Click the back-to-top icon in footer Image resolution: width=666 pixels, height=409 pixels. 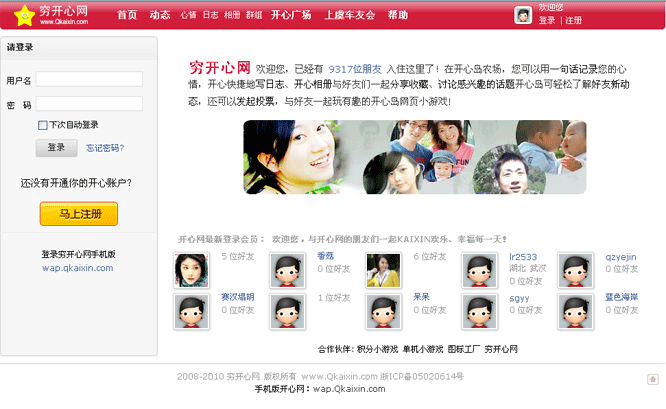coord(652,379)
